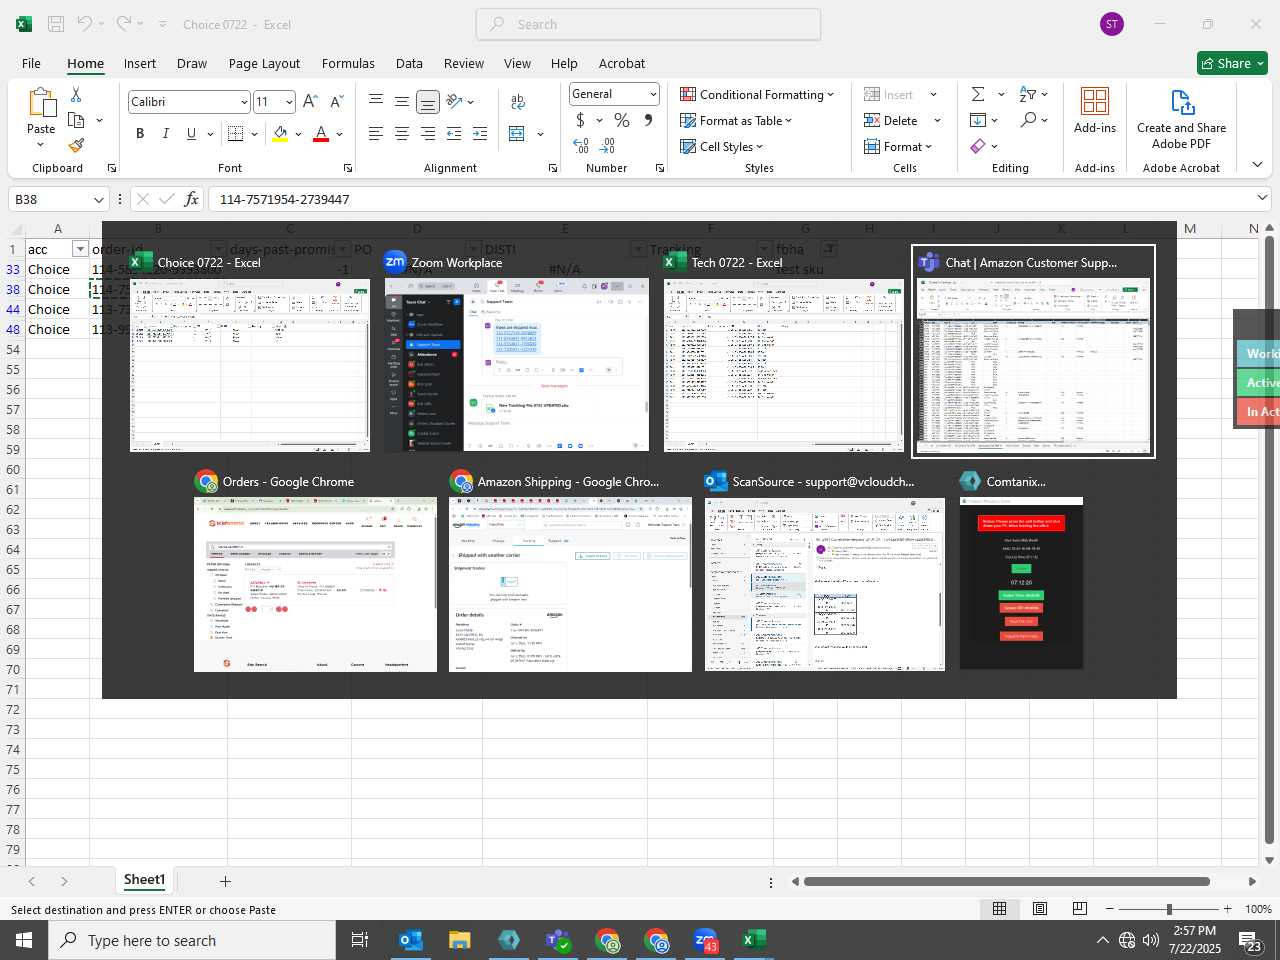The image size is (1280, 960).
Task: Apply center horizontal alignment
Action: (401, 134)
